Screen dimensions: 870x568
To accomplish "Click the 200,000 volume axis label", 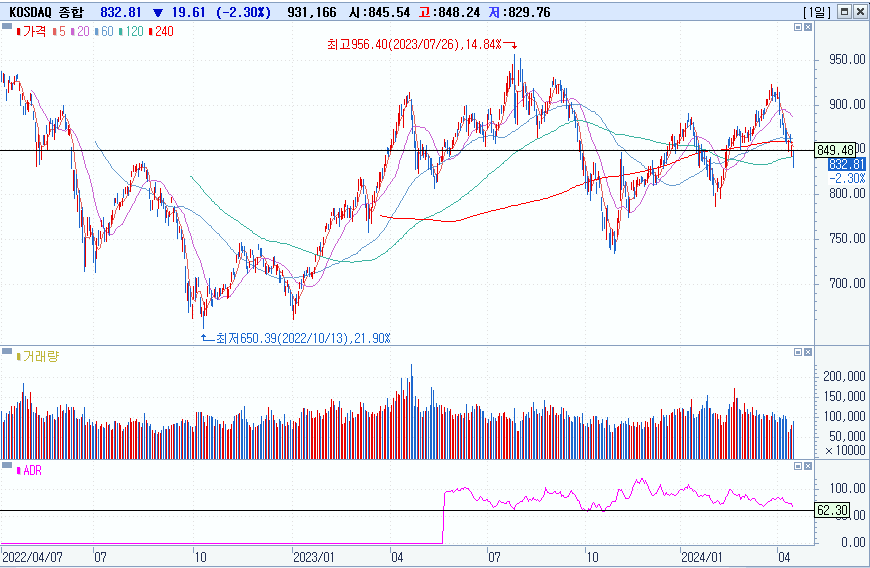I will (844, 377).
